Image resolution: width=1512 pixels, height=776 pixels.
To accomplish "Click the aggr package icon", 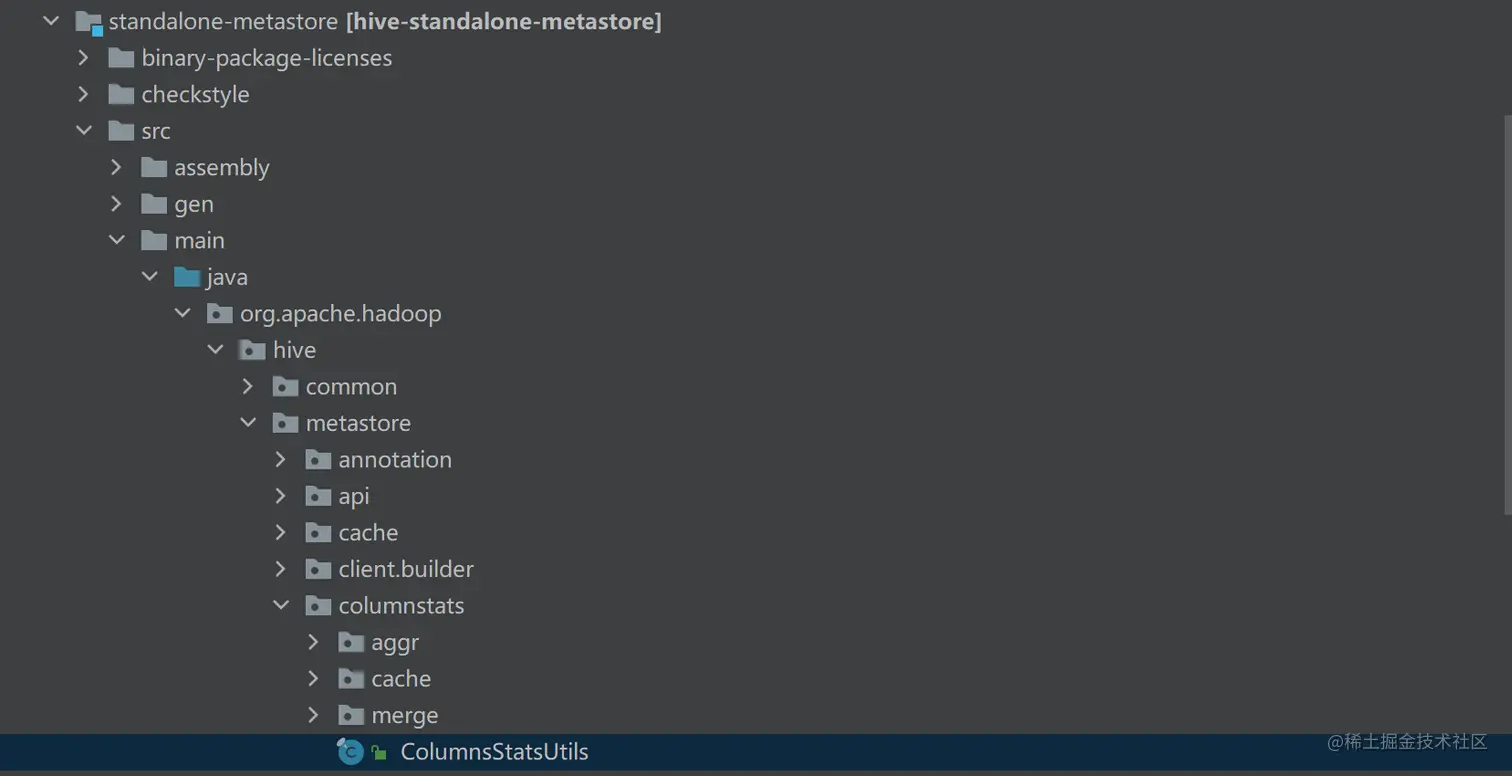I will click(351, 642).
